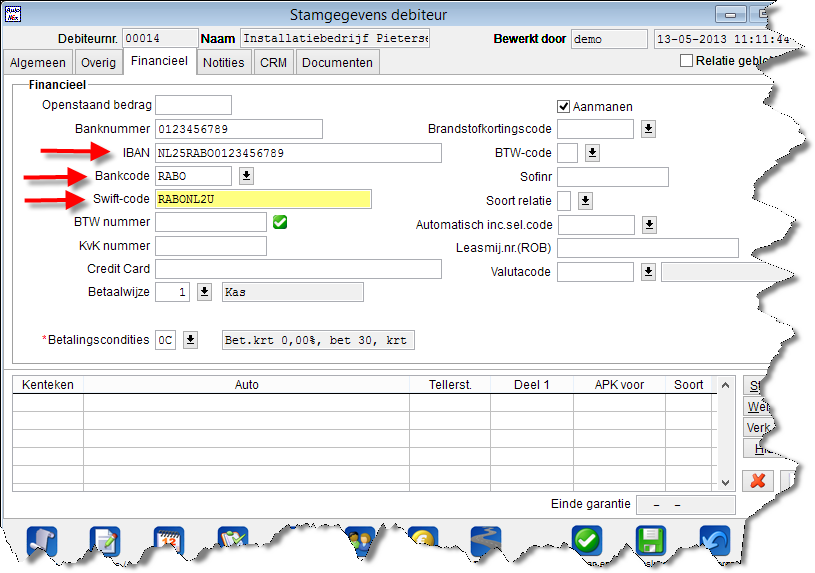The height and width of the screenshot is (573, 815).
Task: Click the Kenteken column header
Action: (x=48, y=385)
